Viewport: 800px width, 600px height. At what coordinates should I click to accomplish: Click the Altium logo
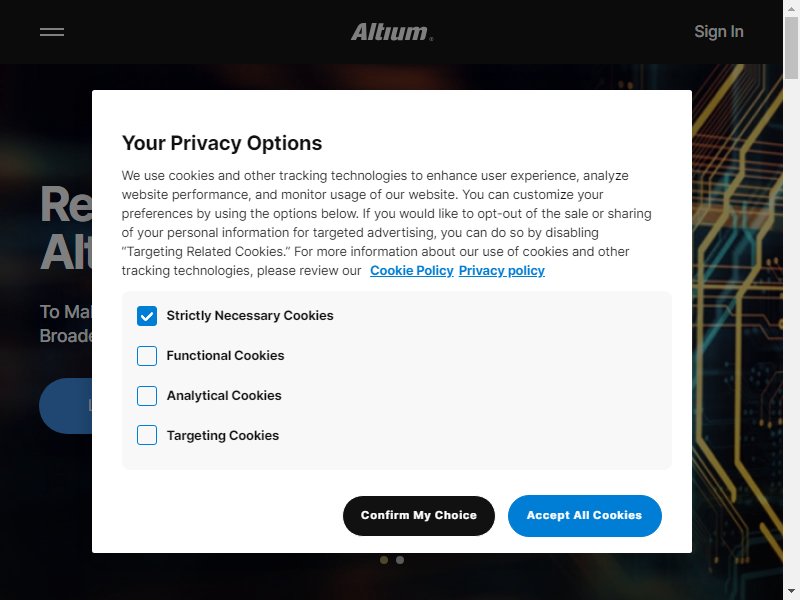tap(392, 32)
